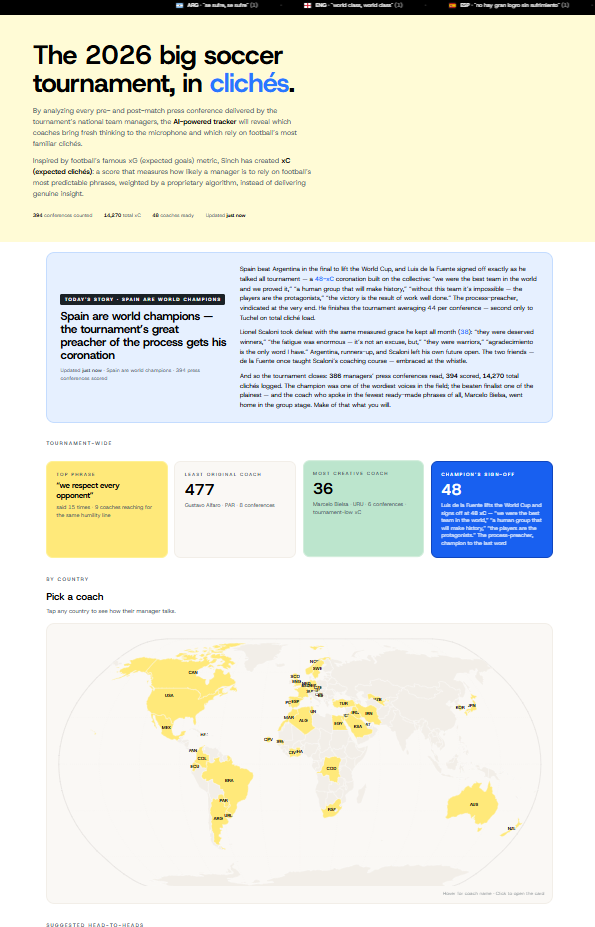The height and width of the screenshot is (927, 595).
Task: Select Mexico (MEX) on the map
Action: (x=168, y=727)
